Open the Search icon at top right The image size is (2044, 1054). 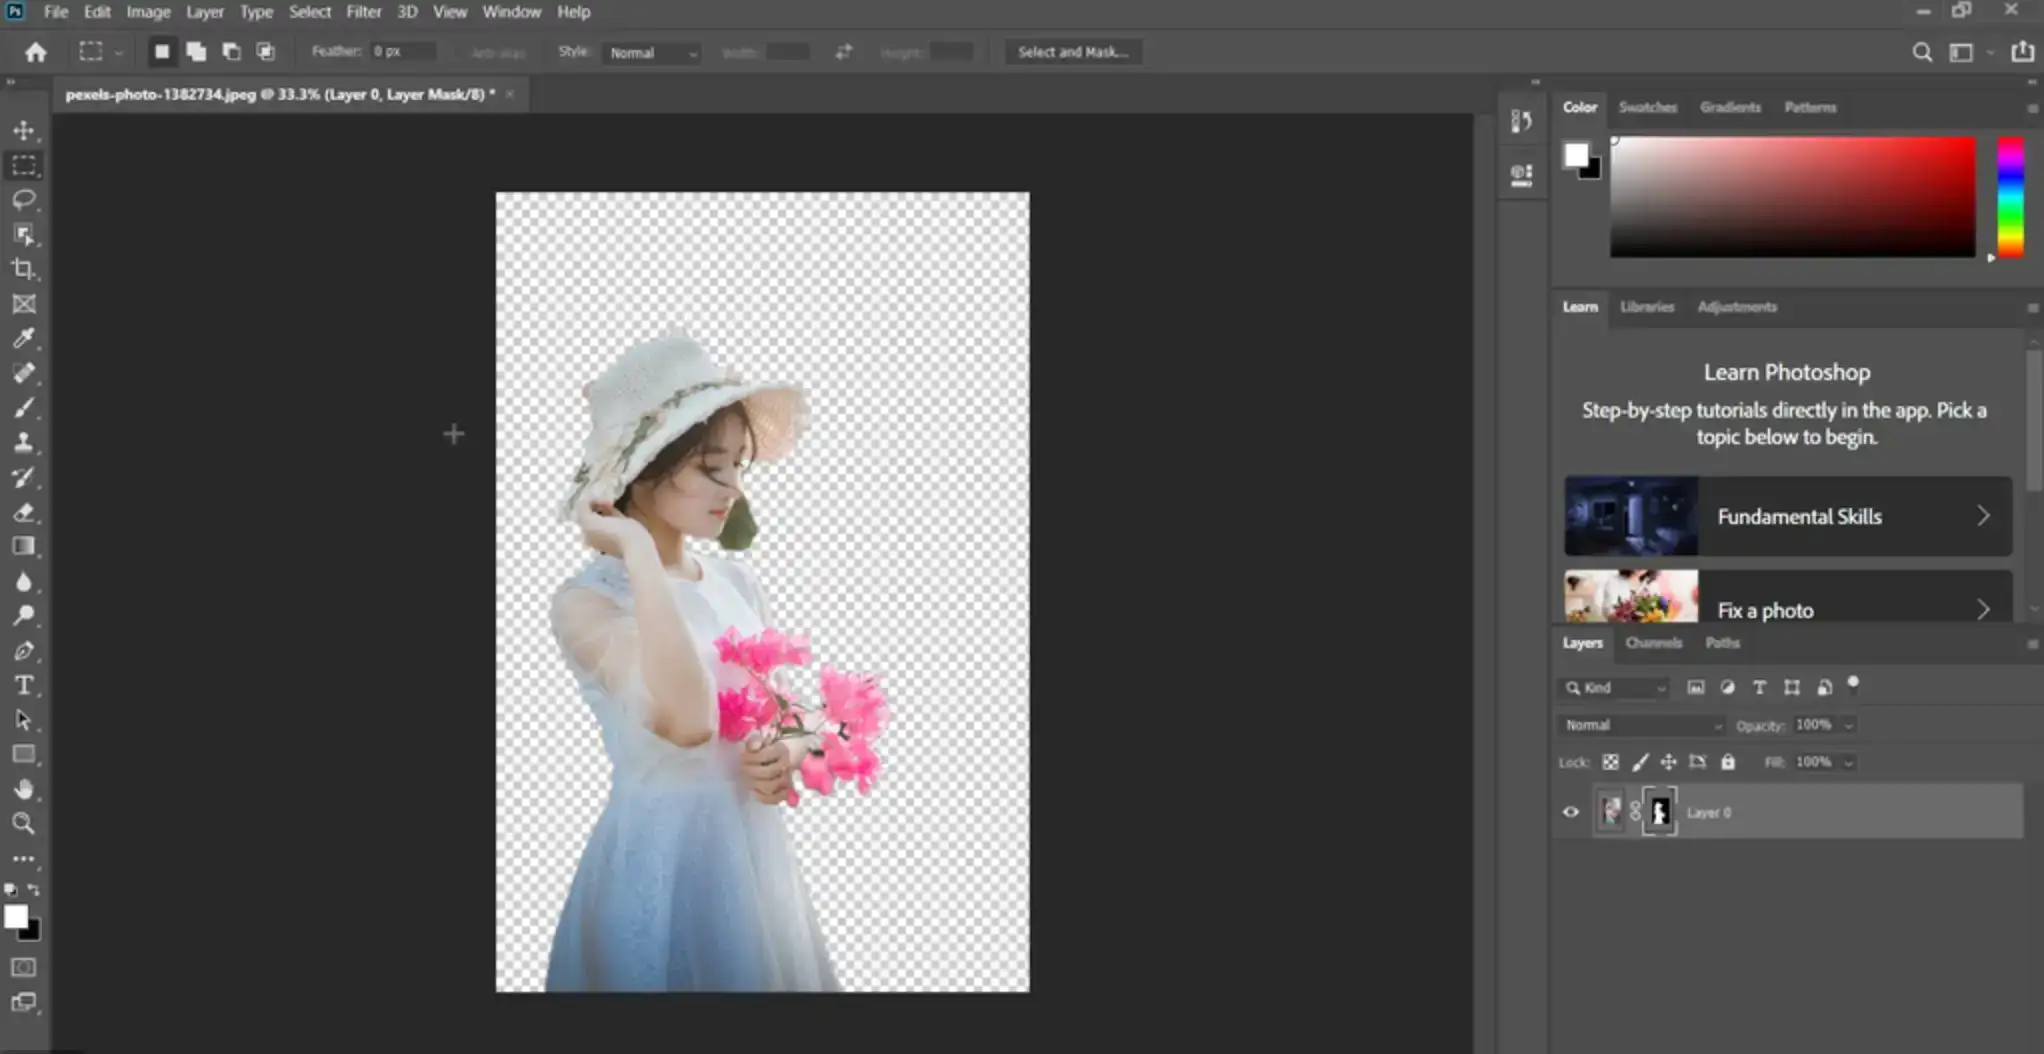point(1922,52)
